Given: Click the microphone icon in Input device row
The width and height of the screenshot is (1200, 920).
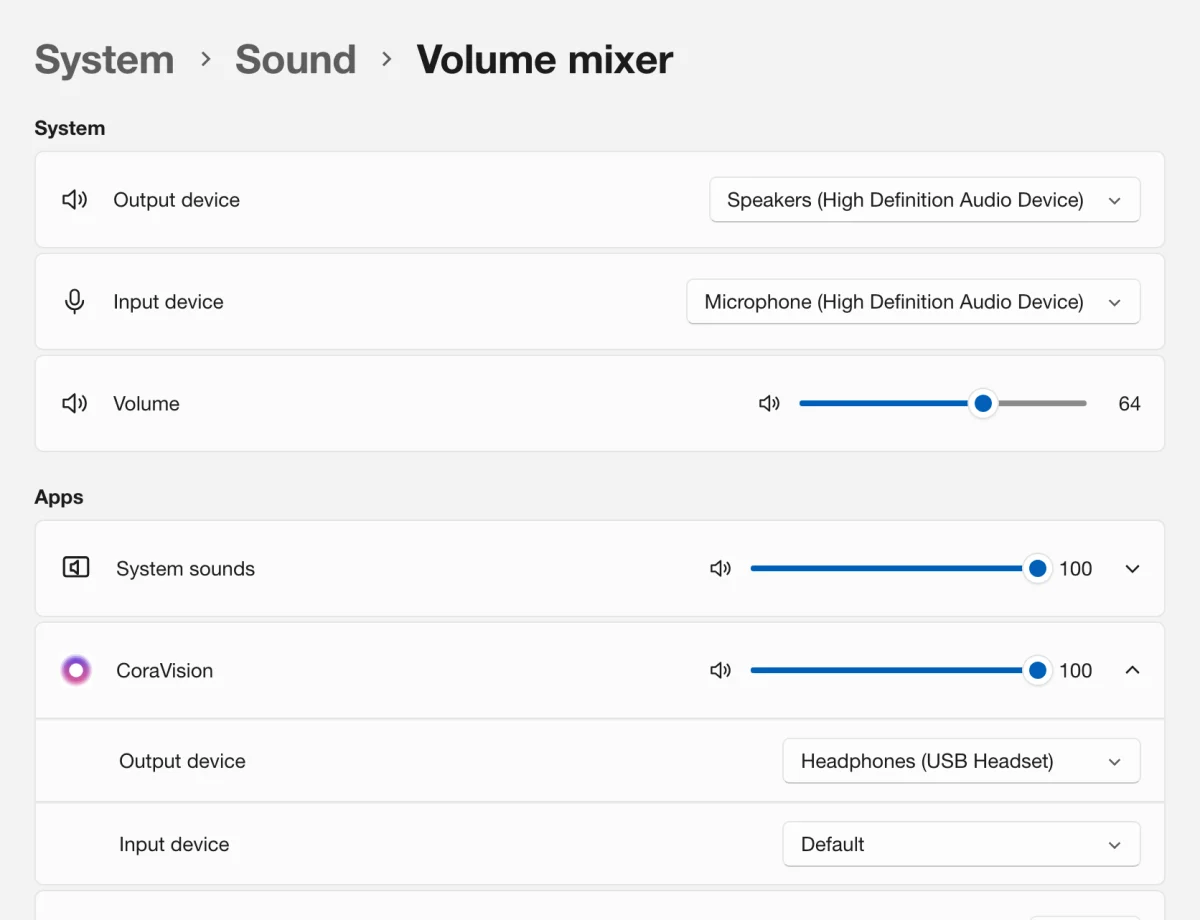Looking at the screenshot, I should (75, 302).
